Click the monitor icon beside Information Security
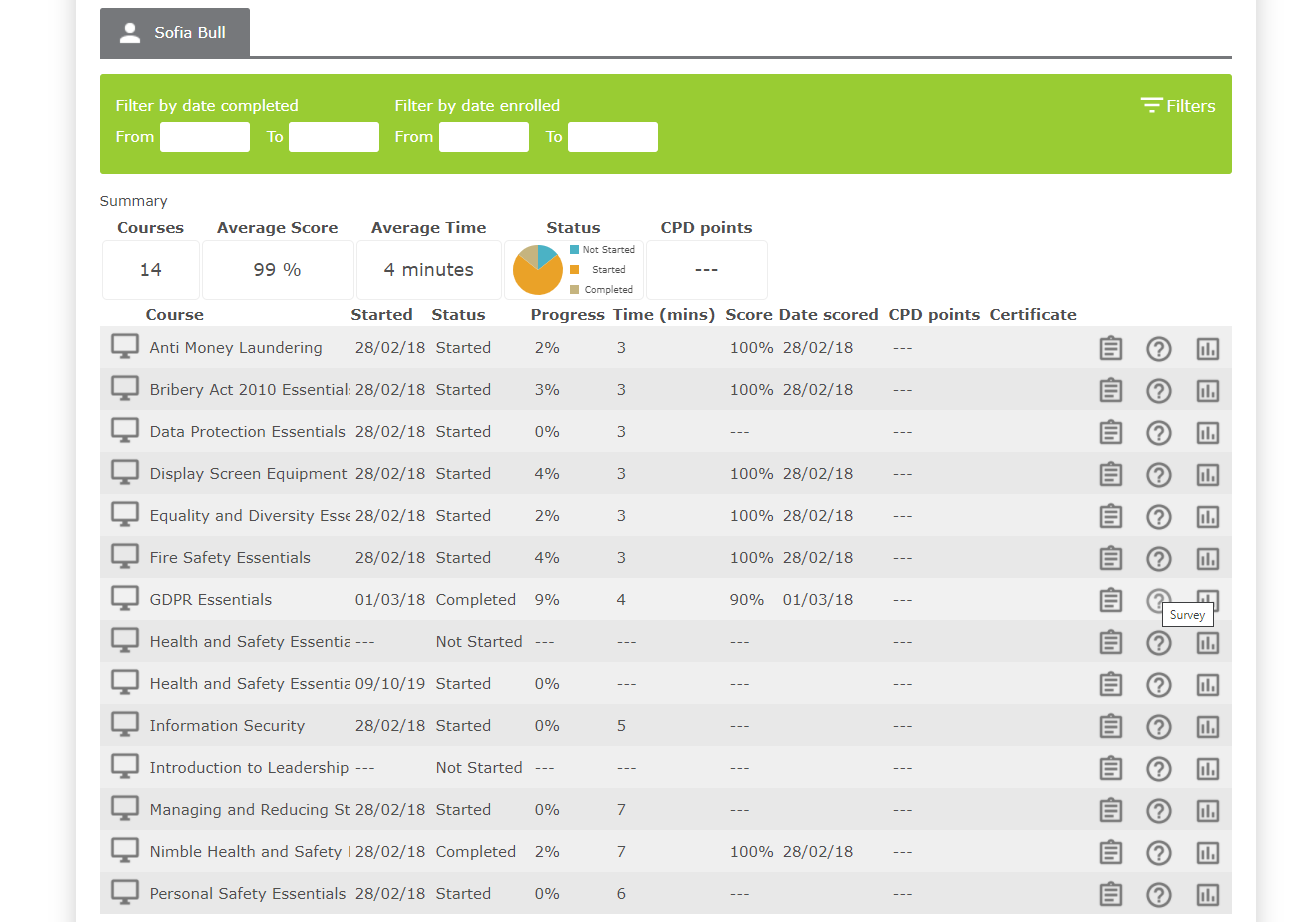 click(x=124, y=725)
